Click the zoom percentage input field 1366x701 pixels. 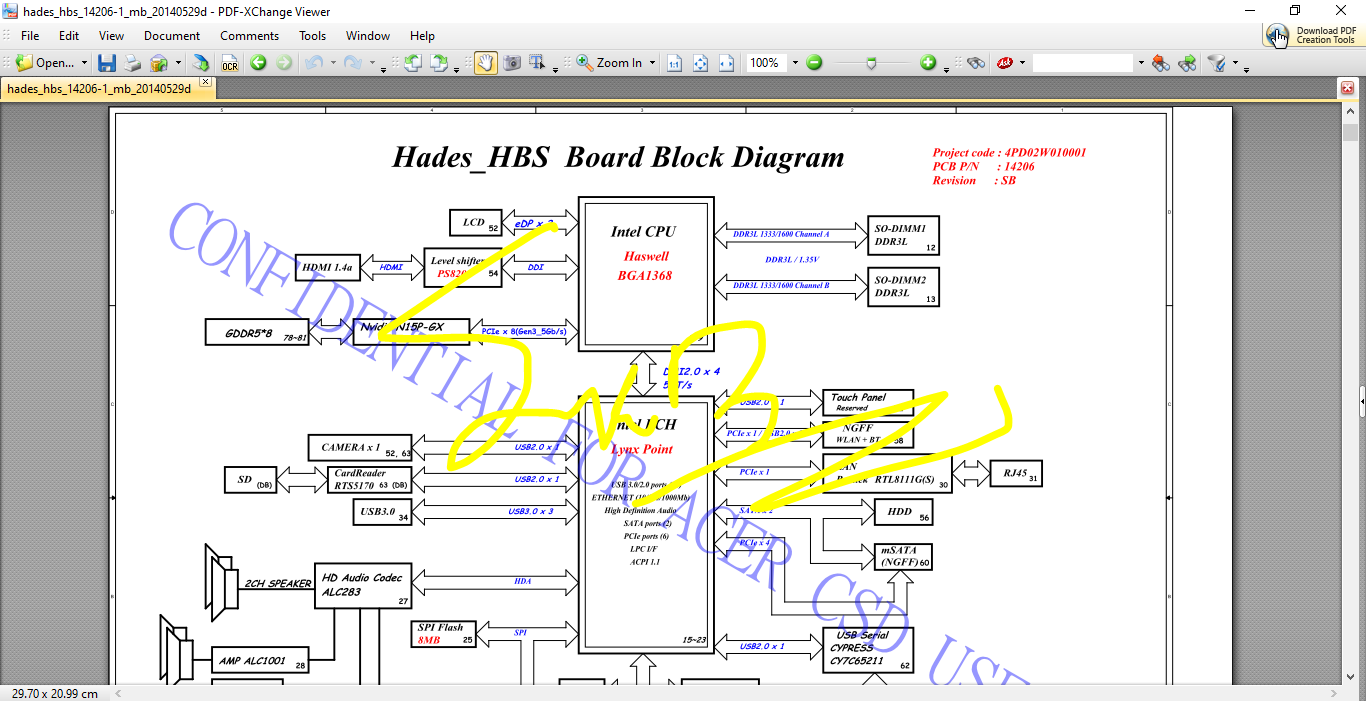(766, 63)
